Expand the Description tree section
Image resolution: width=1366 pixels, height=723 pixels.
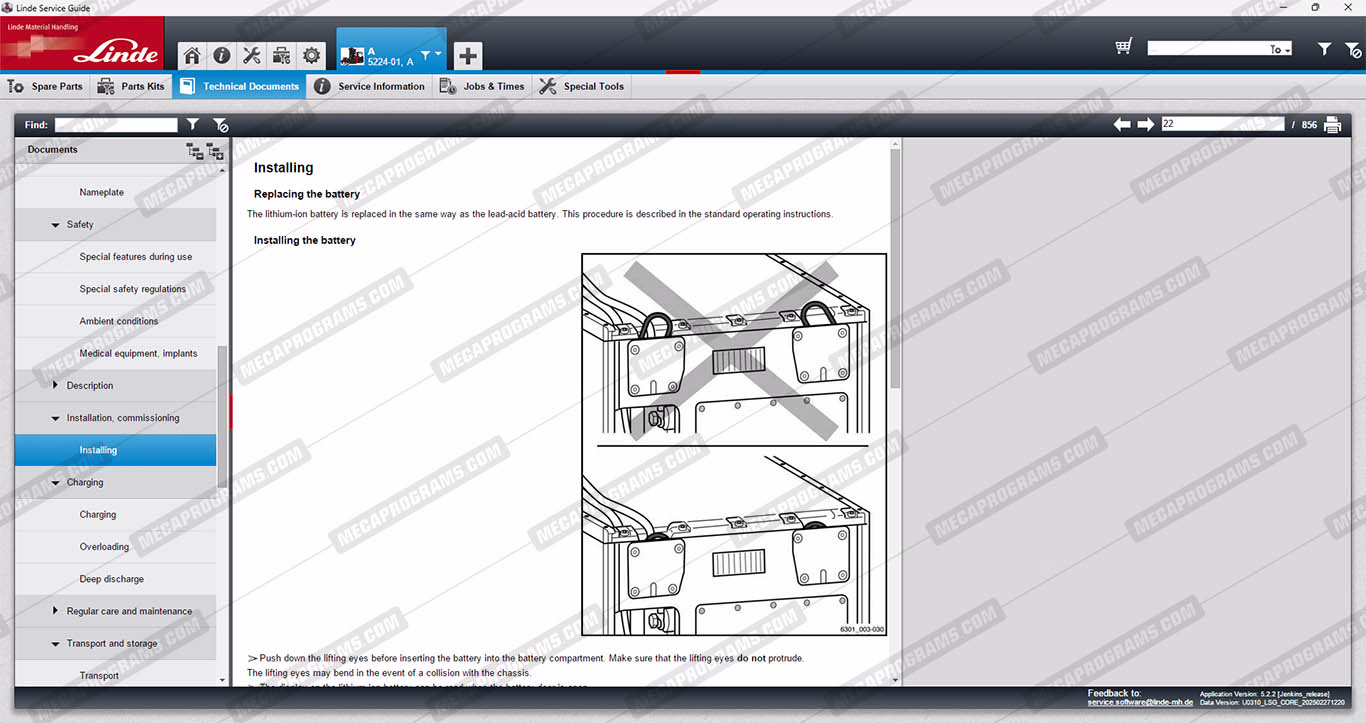tap(55, 386)
